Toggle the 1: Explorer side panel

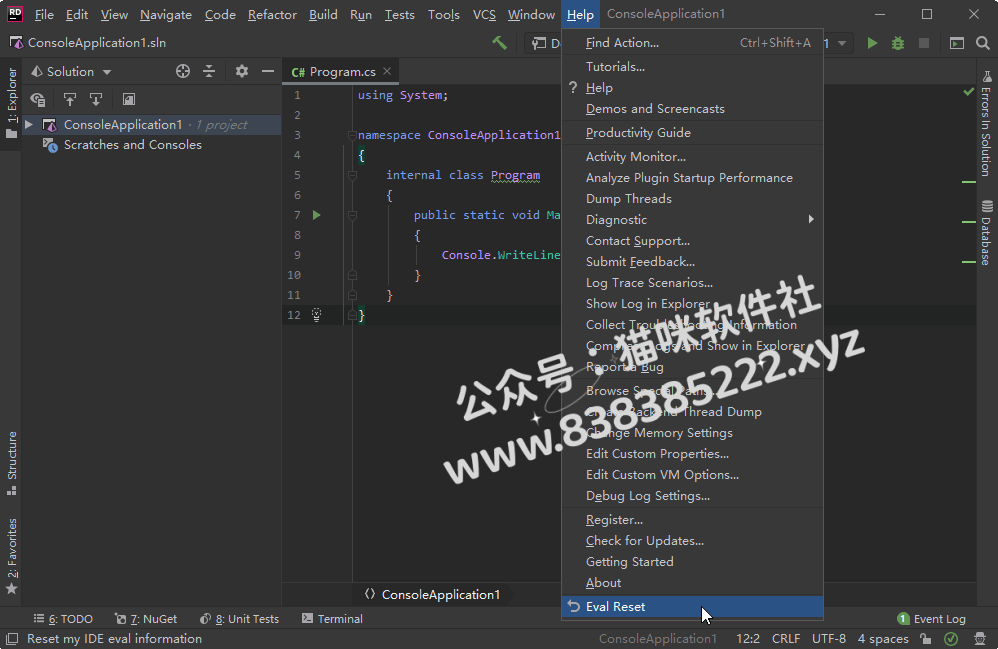point(12,103)
